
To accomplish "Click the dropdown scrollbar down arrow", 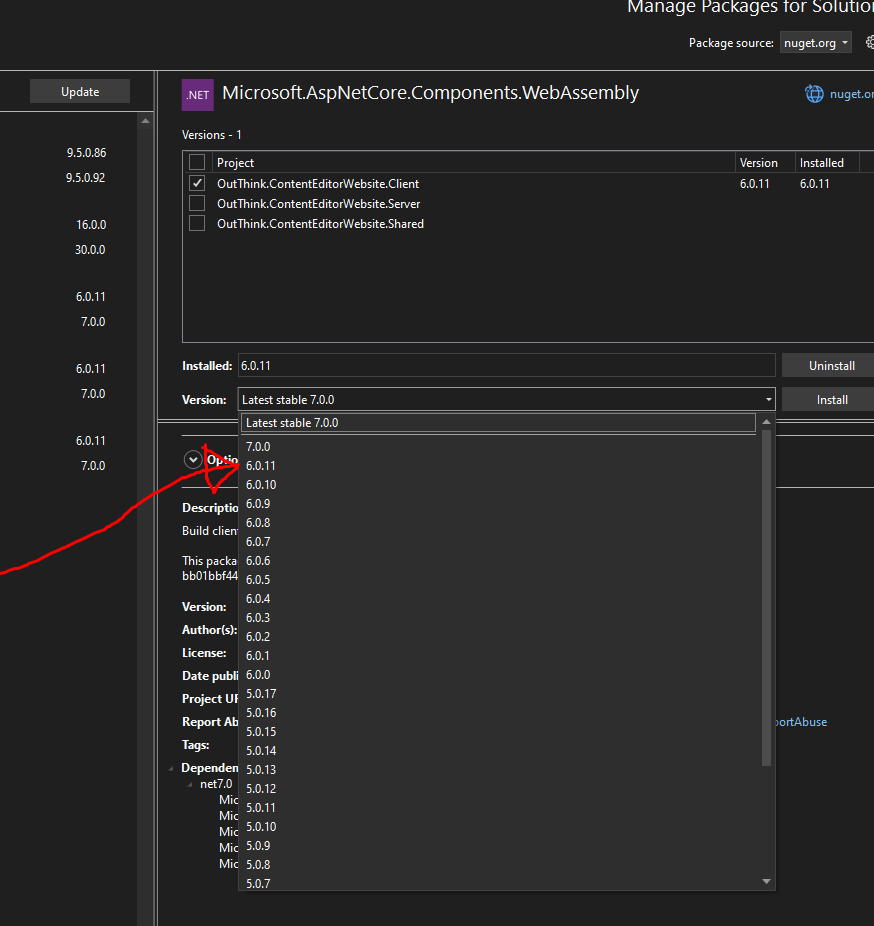I will click(766, 881).
